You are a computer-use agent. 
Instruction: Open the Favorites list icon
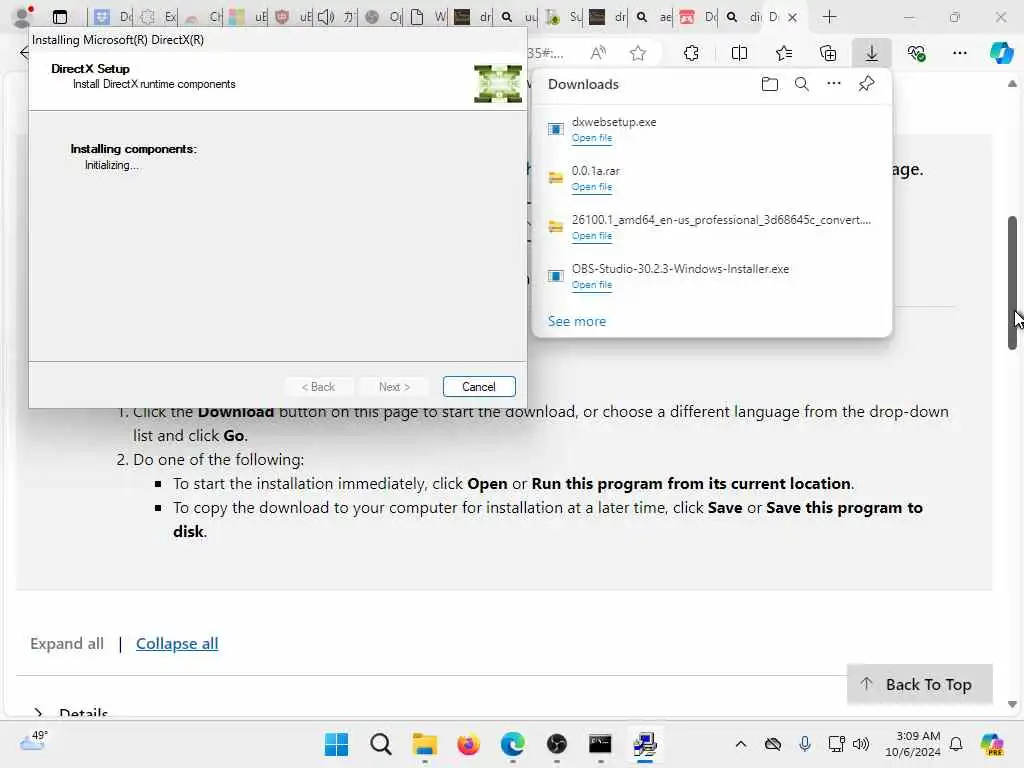(x=784, y=53)
